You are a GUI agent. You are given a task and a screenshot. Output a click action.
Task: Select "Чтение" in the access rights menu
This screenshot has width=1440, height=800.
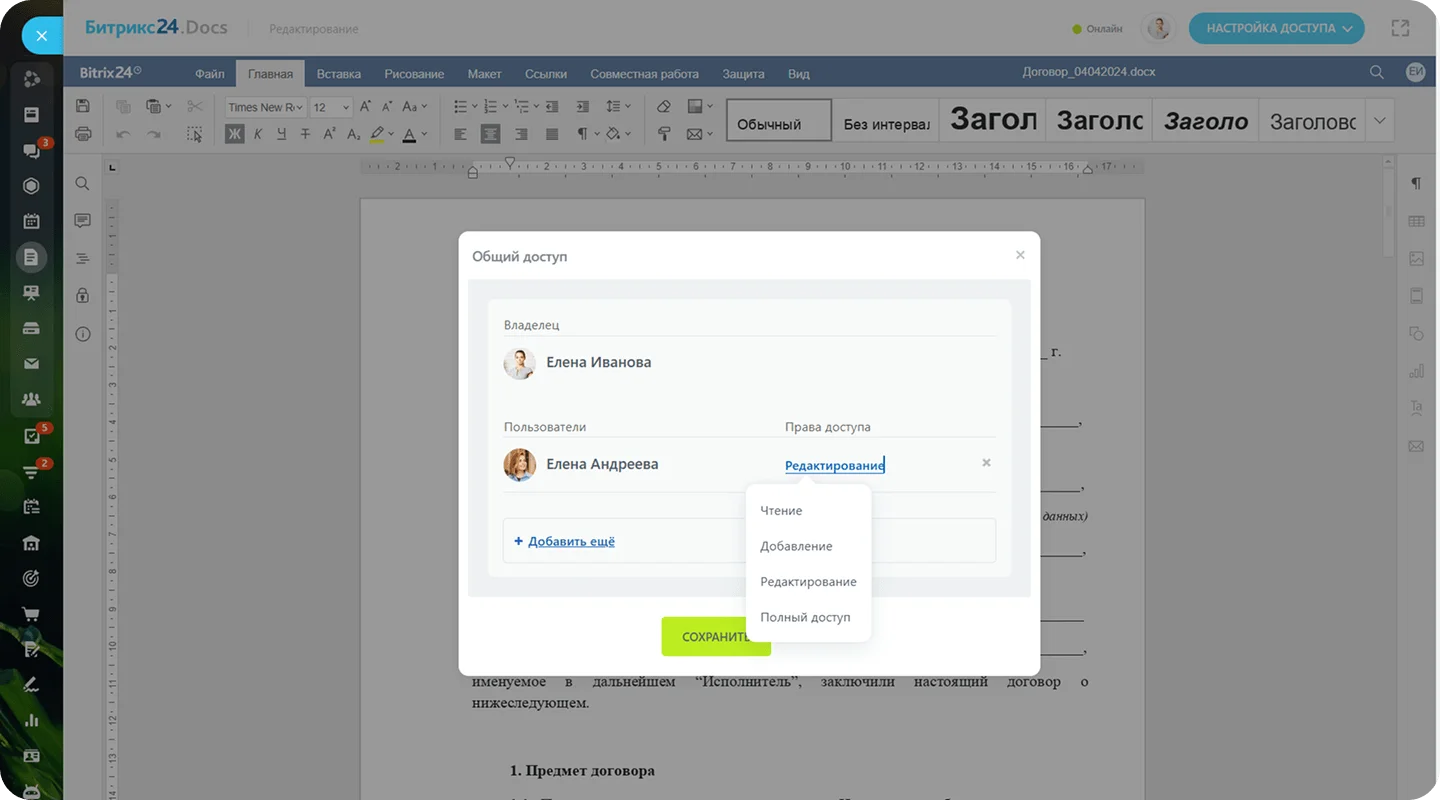click(x=781, y=511)
